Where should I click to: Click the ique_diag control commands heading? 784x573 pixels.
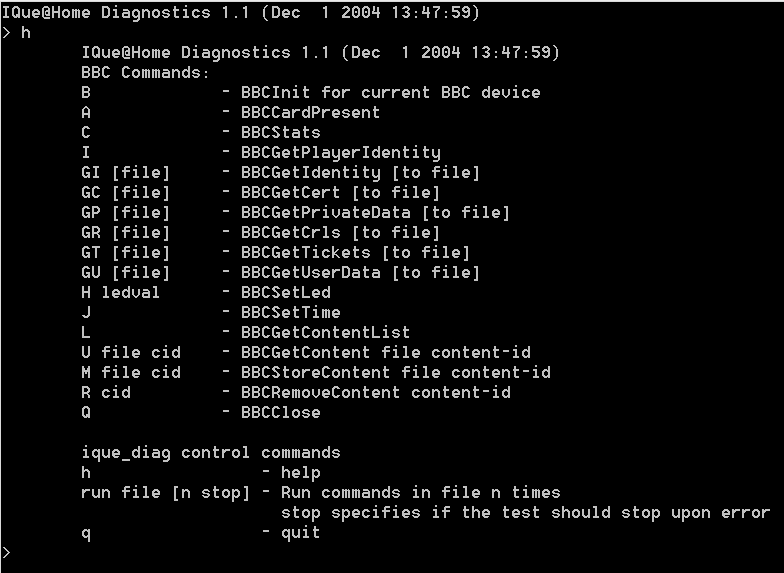210,453
